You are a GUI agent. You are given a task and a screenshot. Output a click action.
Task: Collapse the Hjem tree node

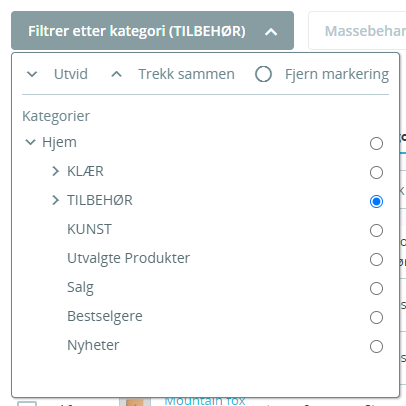coord(30,142)
